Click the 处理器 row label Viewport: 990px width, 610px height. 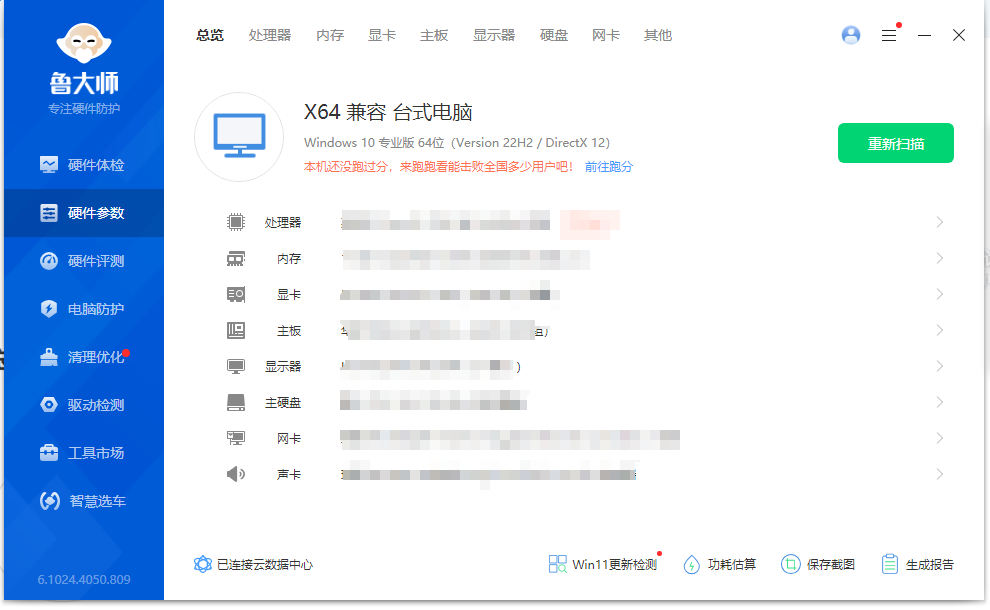[283, 222]
